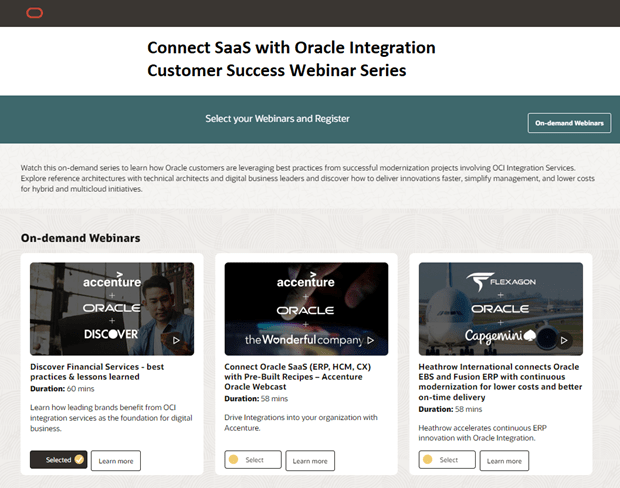Open the On-demand Webinars button

pyautogui.click(x=568, y=123)
